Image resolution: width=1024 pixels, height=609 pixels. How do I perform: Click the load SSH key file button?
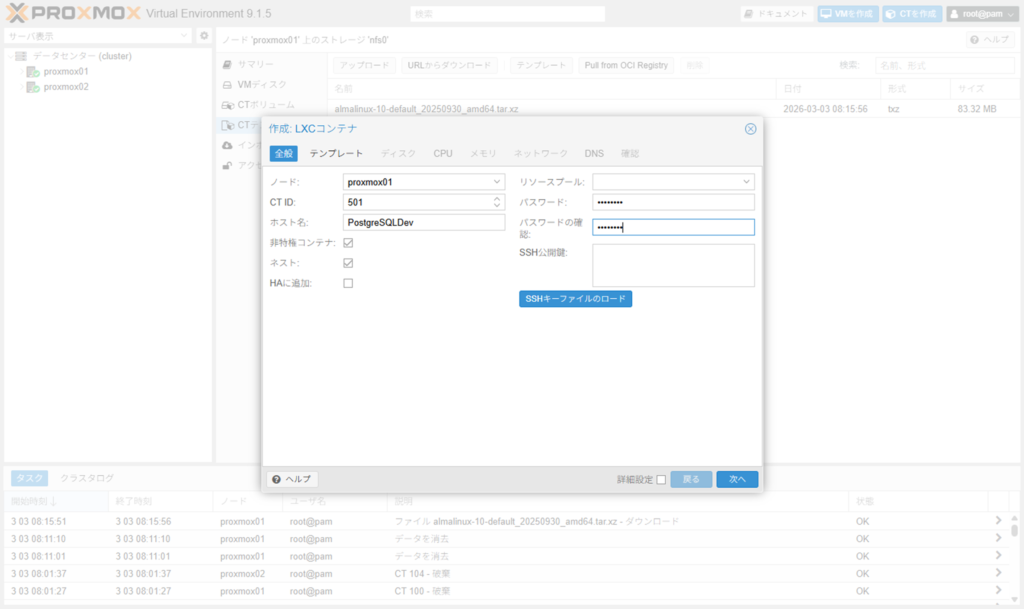tap(575, 299)
